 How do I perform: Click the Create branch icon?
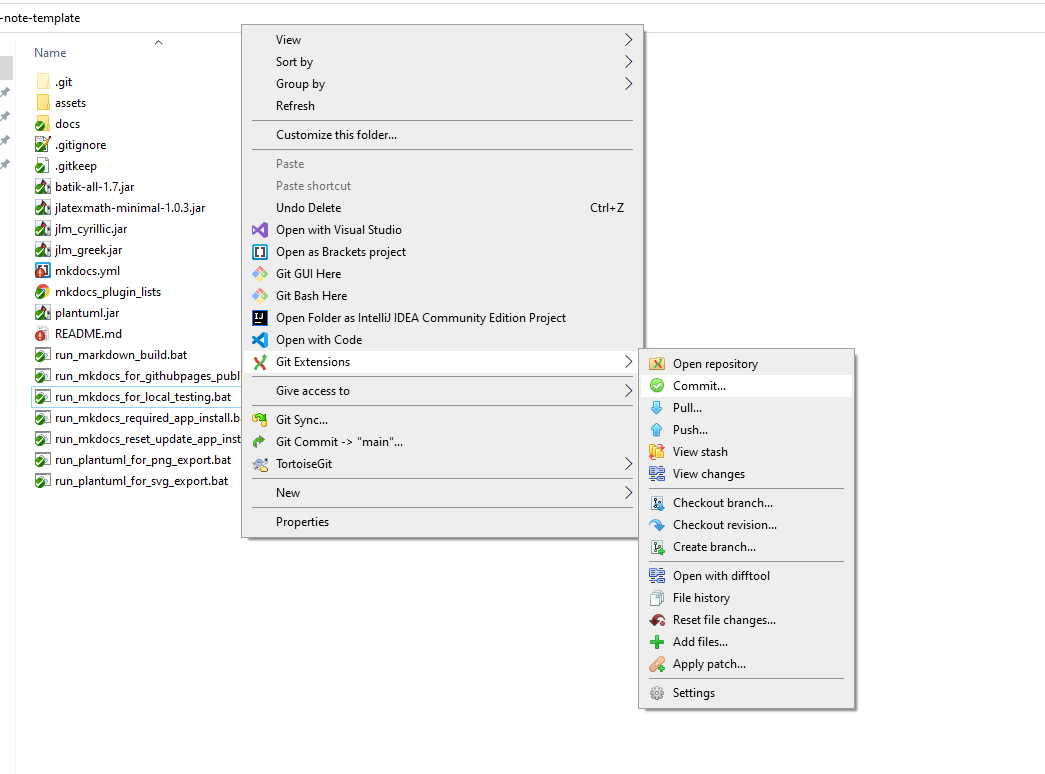656,547
